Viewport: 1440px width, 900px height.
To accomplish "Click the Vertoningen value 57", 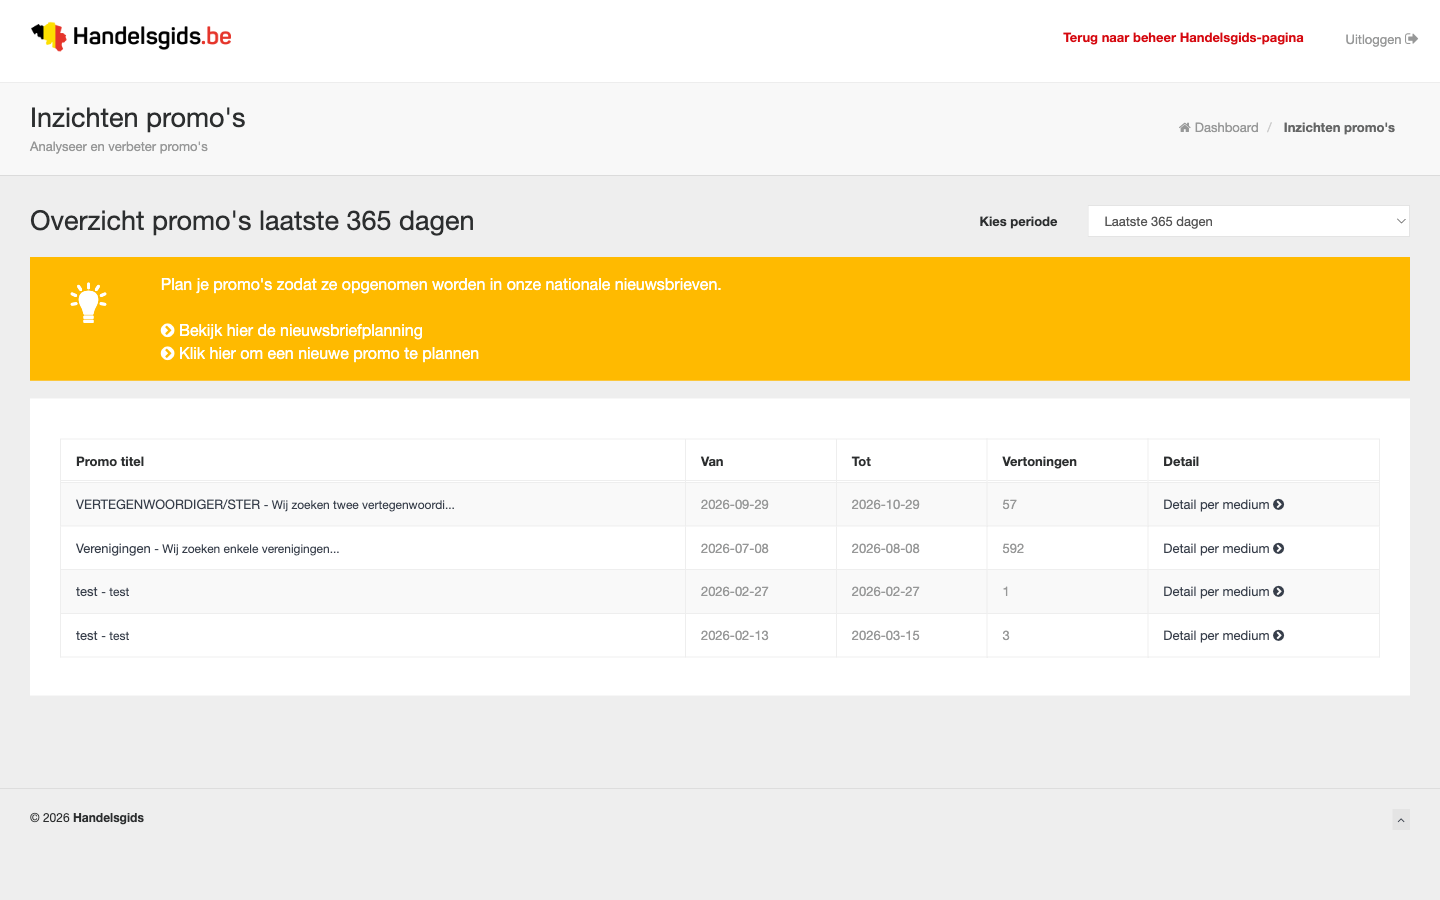I will point(1009,505).
